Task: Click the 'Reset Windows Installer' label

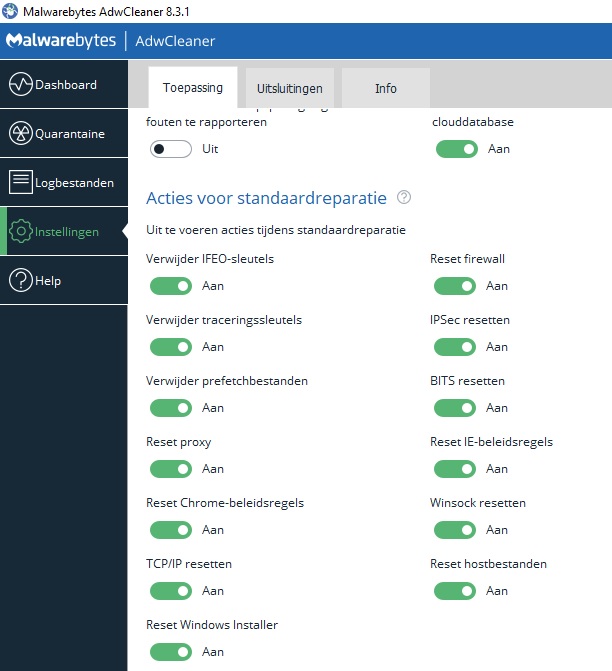Action: 212,625
